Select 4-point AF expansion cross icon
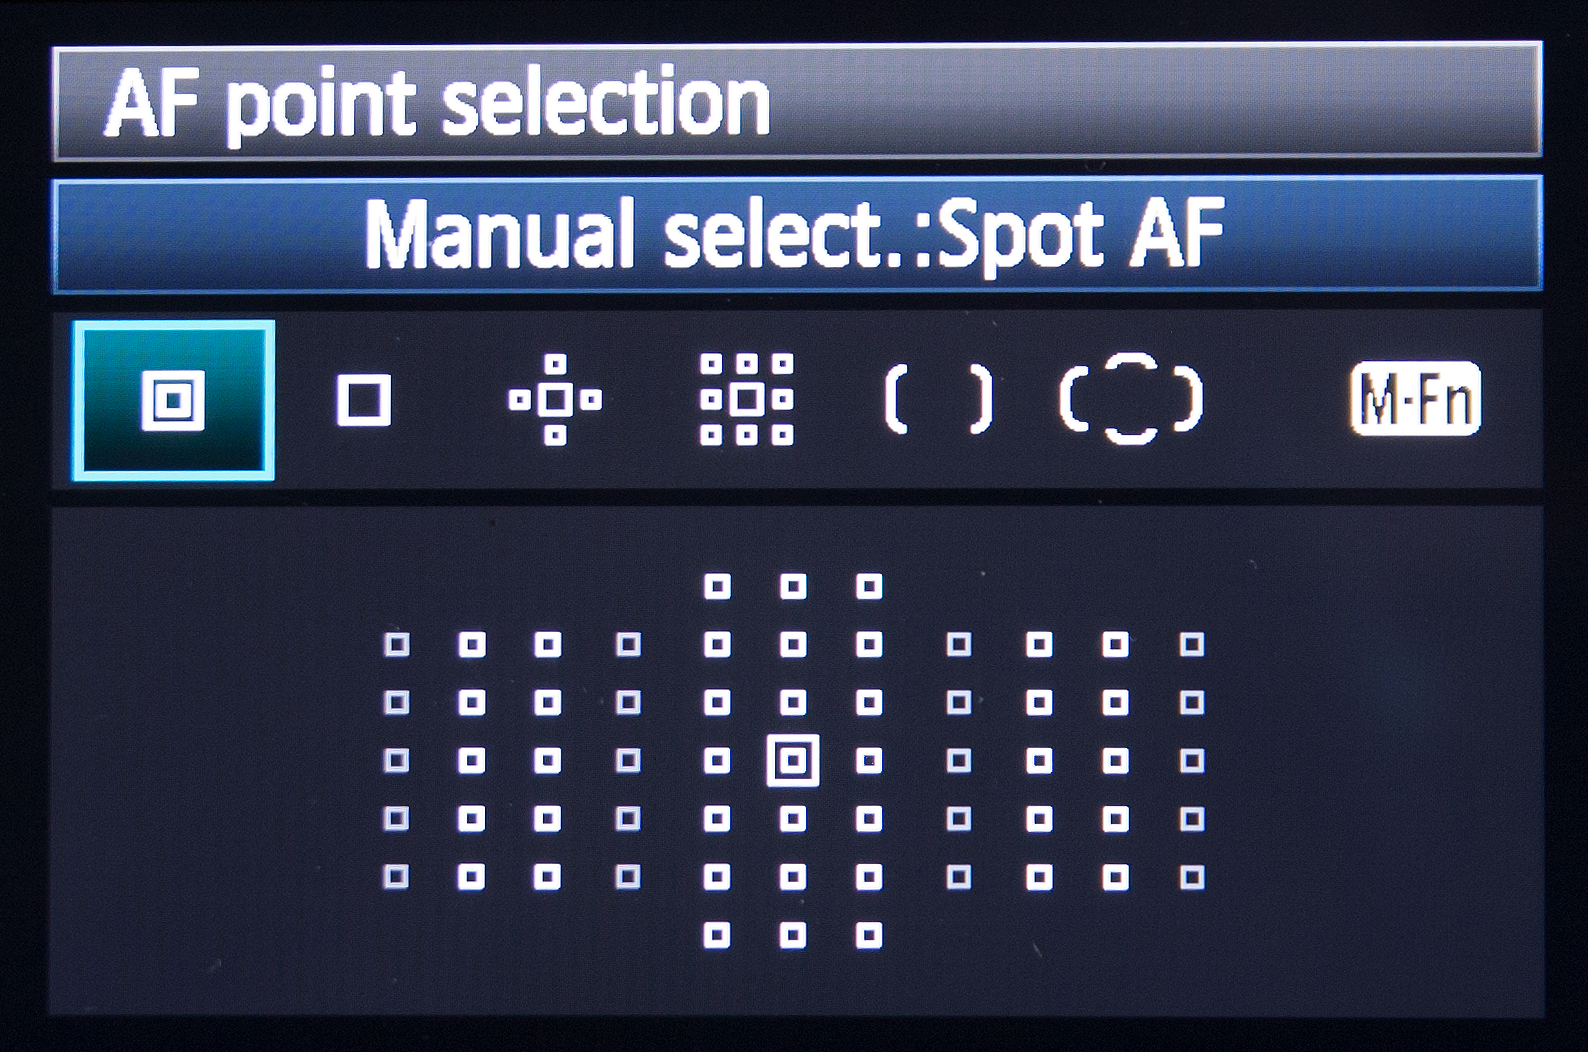 [555, 400]
